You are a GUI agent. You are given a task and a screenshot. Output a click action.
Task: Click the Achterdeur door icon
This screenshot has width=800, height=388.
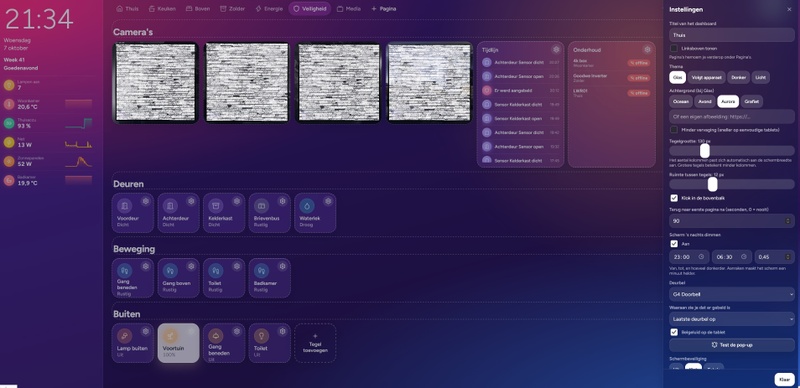(170, 206)
